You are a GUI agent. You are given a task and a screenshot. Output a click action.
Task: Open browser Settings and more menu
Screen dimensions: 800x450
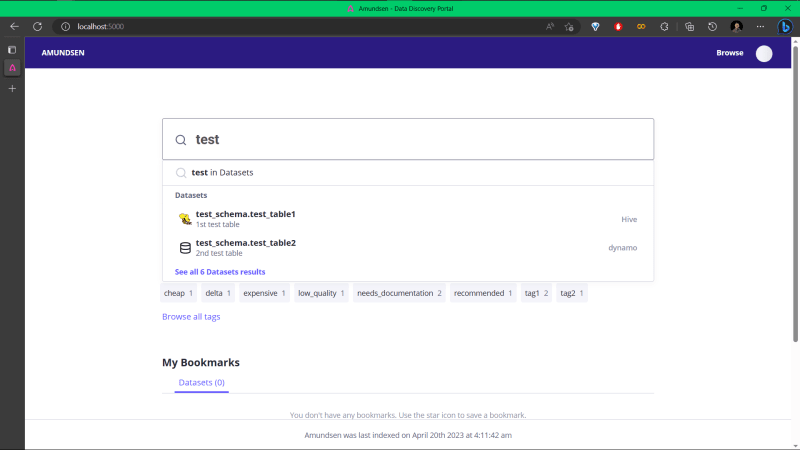[760, 27]
